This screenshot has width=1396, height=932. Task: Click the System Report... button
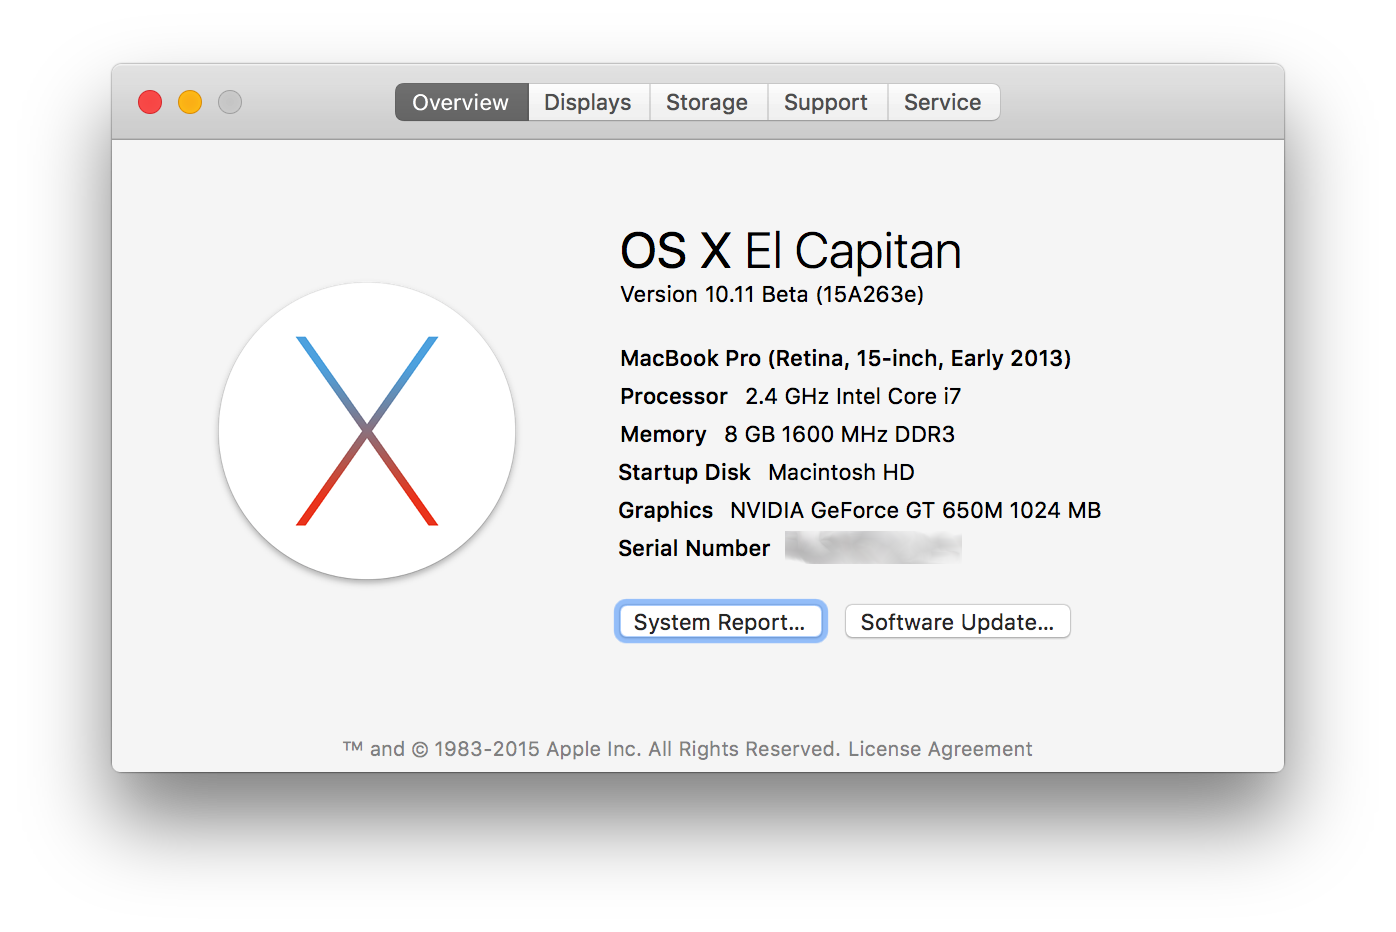coord(720,621)
